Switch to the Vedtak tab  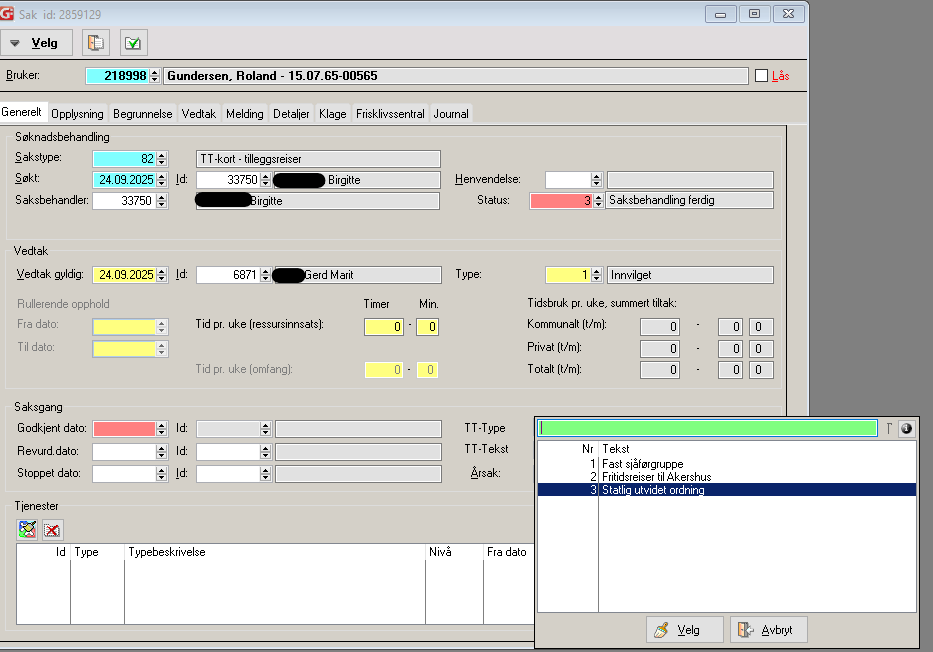click(199, 114)
